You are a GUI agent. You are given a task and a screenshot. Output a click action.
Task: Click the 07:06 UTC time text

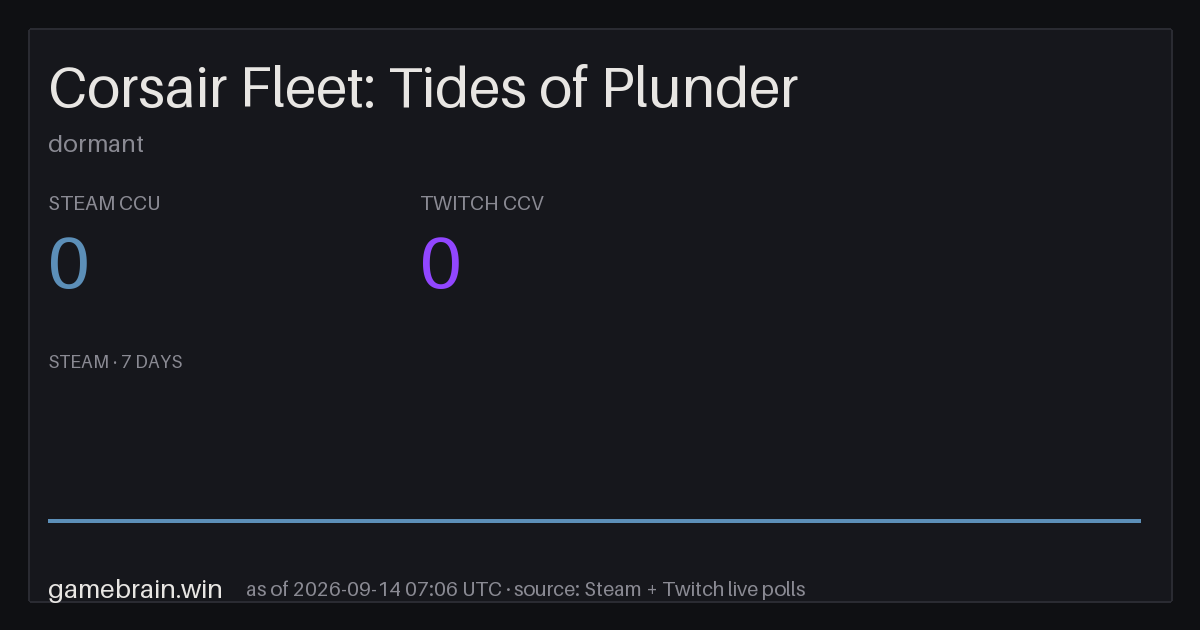[455, 589]
